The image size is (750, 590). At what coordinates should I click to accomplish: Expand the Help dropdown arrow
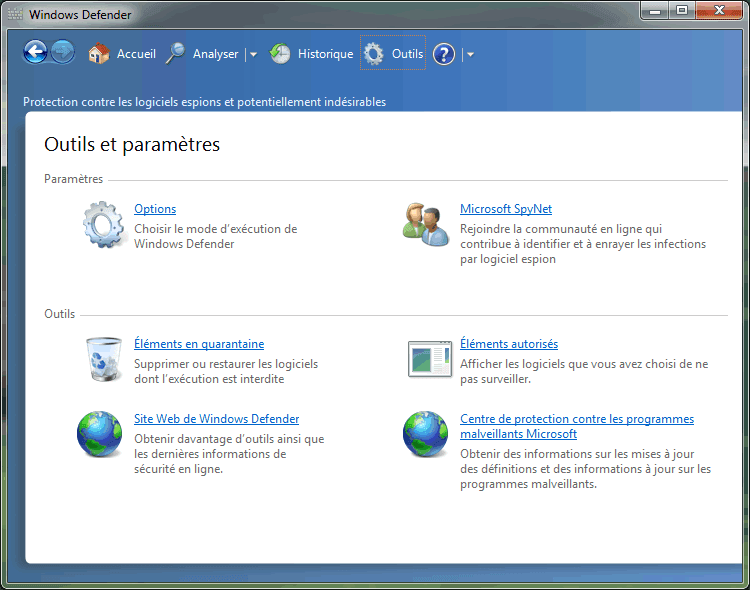(470, 55)
